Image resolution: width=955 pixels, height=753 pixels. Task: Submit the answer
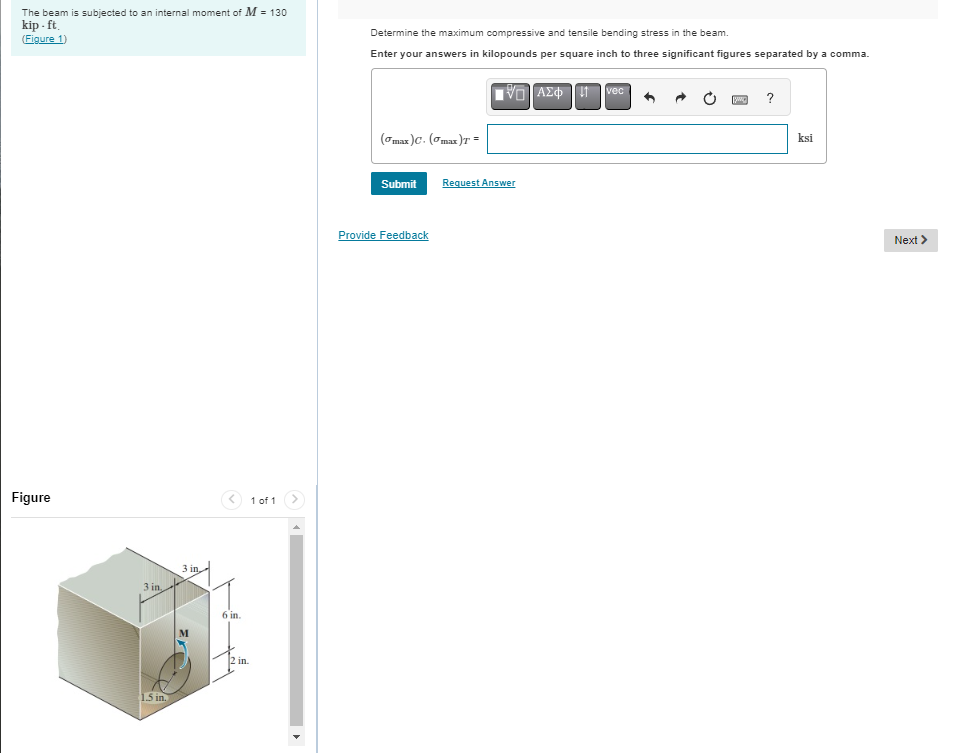[399, 183]
